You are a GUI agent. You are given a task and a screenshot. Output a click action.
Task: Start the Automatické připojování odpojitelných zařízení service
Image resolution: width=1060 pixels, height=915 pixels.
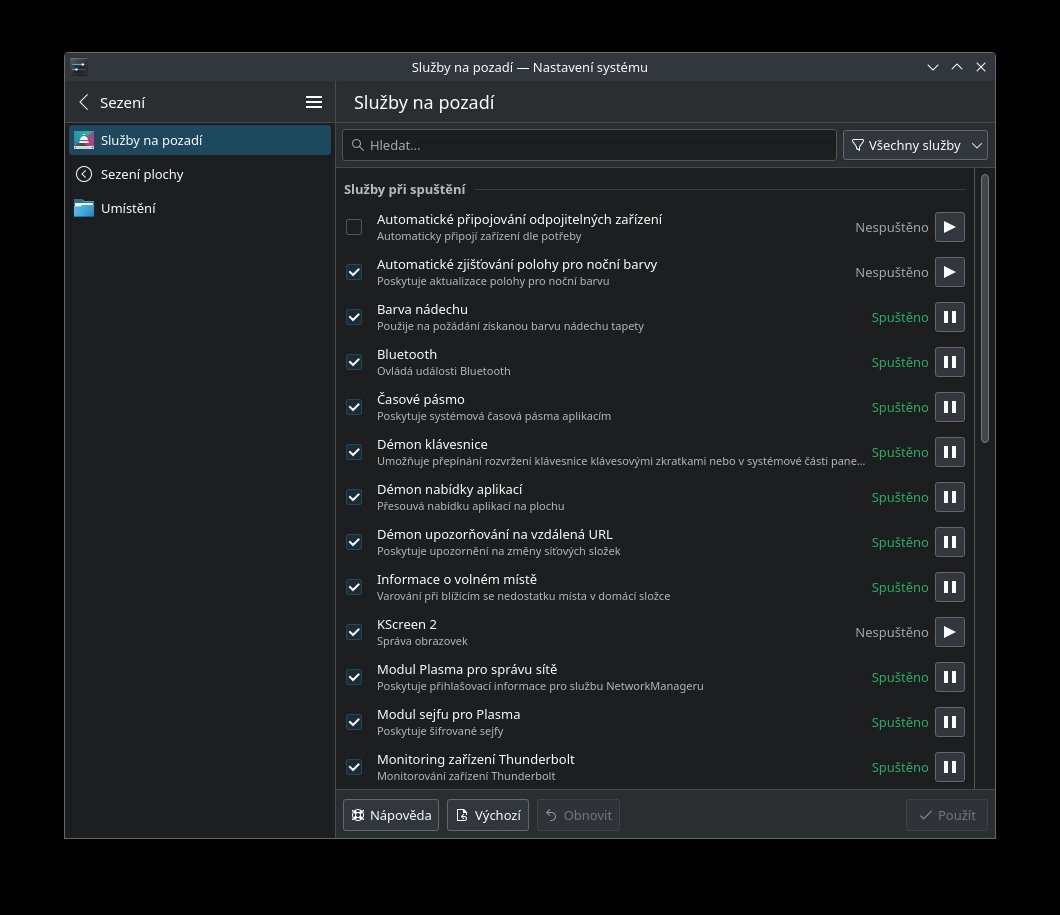[x=949, y=227]
